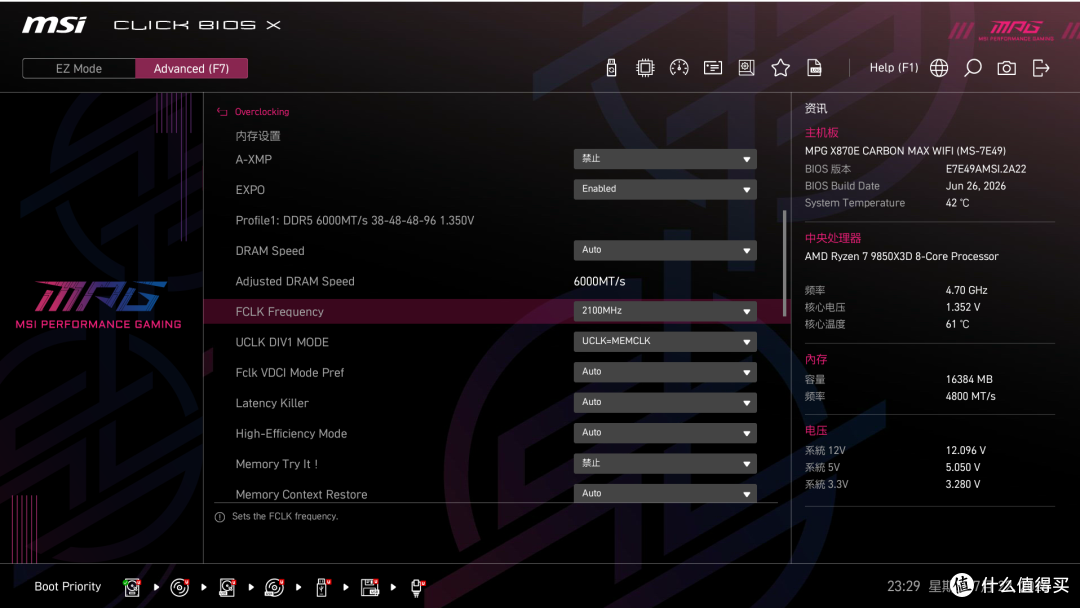Click the Boot Priority label
Screen dimensions: 1080x608
point(68,587)
